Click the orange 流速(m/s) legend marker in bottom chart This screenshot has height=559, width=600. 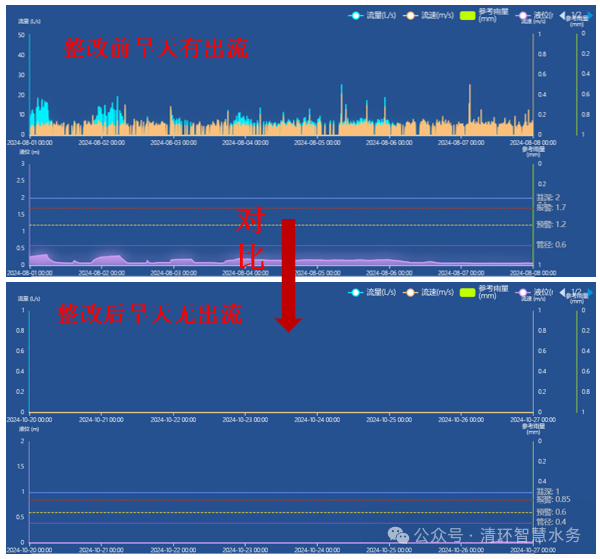[x=411, y=292]
